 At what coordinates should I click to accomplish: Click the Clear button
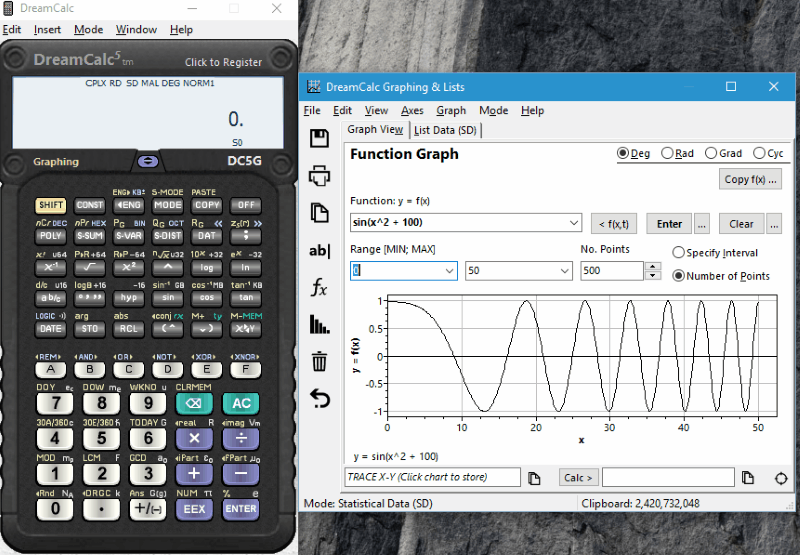pos(741,224)
